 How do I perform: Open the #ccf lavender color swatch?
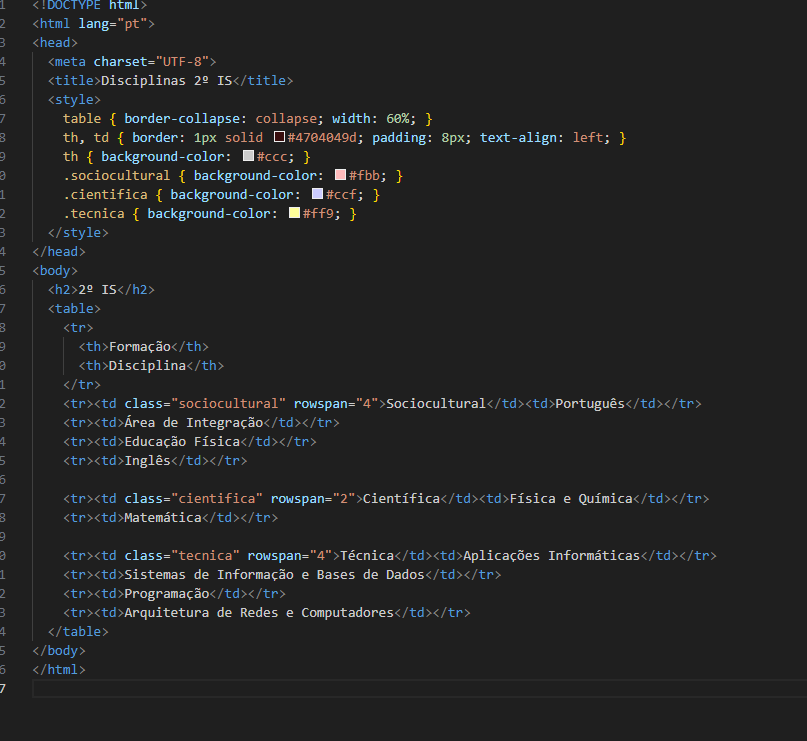[x=318, y=195]
